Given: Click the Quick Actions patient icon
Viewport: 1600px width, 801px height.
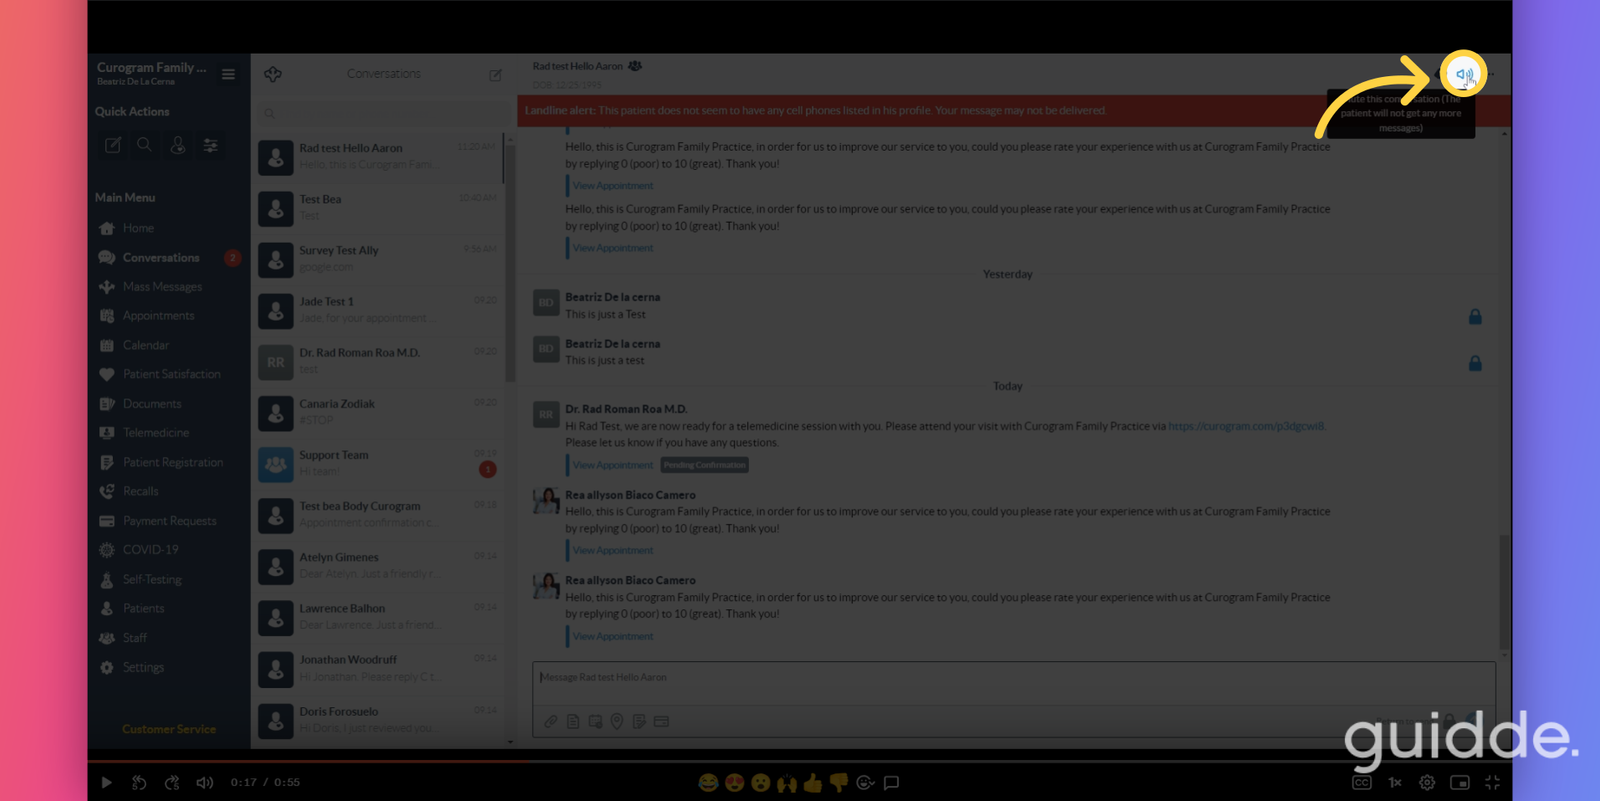Looking at the screenshot, I should [178, 145].
